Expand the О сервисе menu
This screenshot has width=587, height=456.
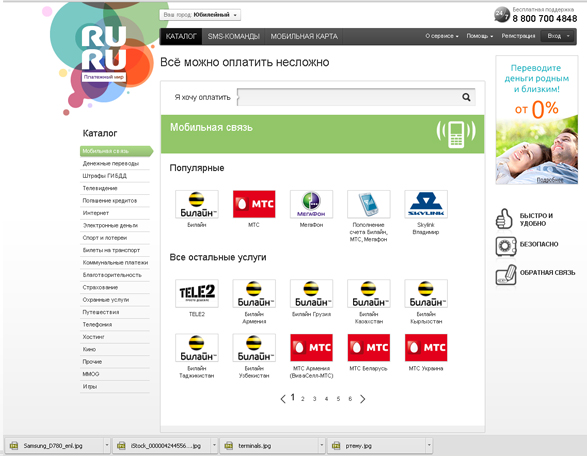coord(441,36)
